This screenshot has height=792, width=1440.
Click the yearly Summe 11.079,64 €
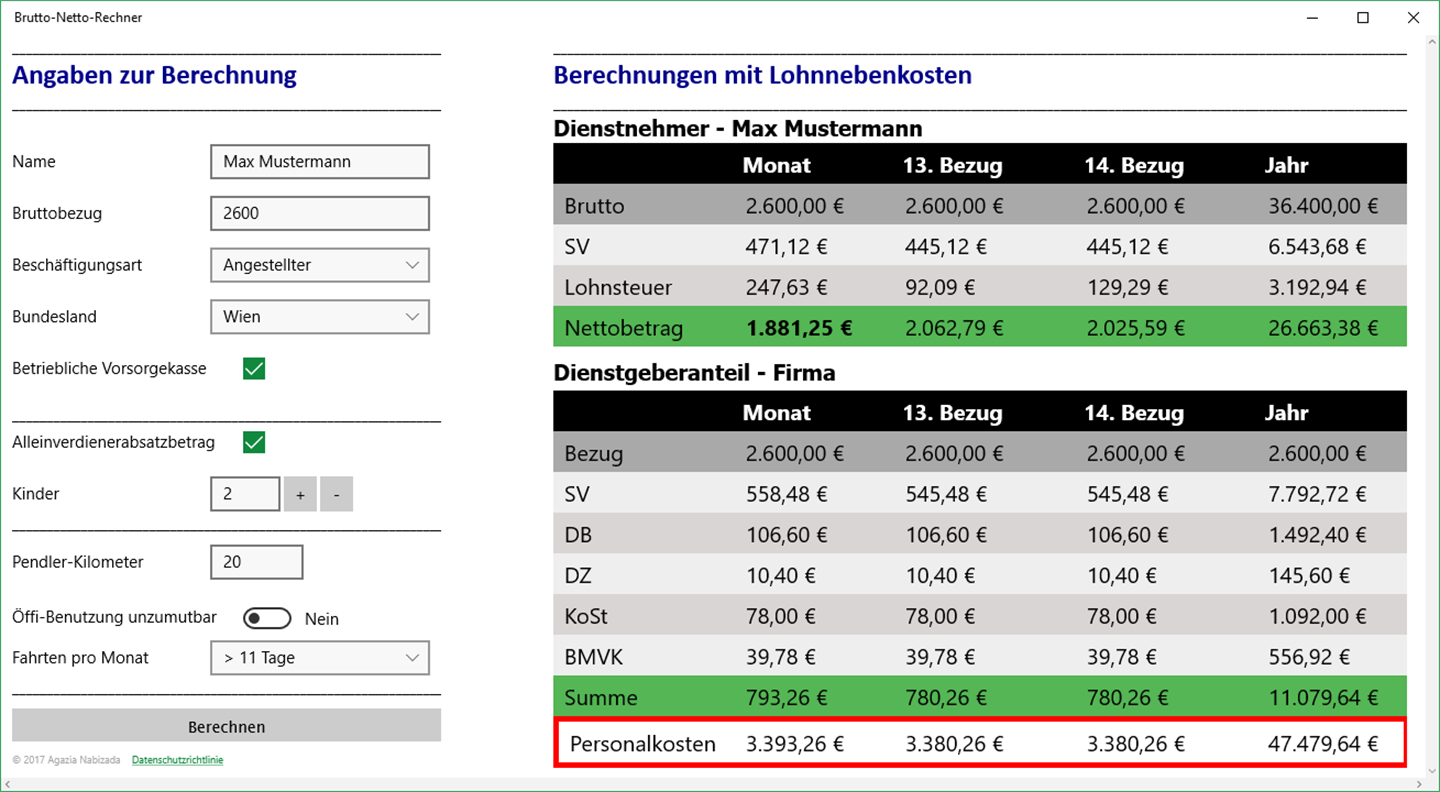(1323, 698)
